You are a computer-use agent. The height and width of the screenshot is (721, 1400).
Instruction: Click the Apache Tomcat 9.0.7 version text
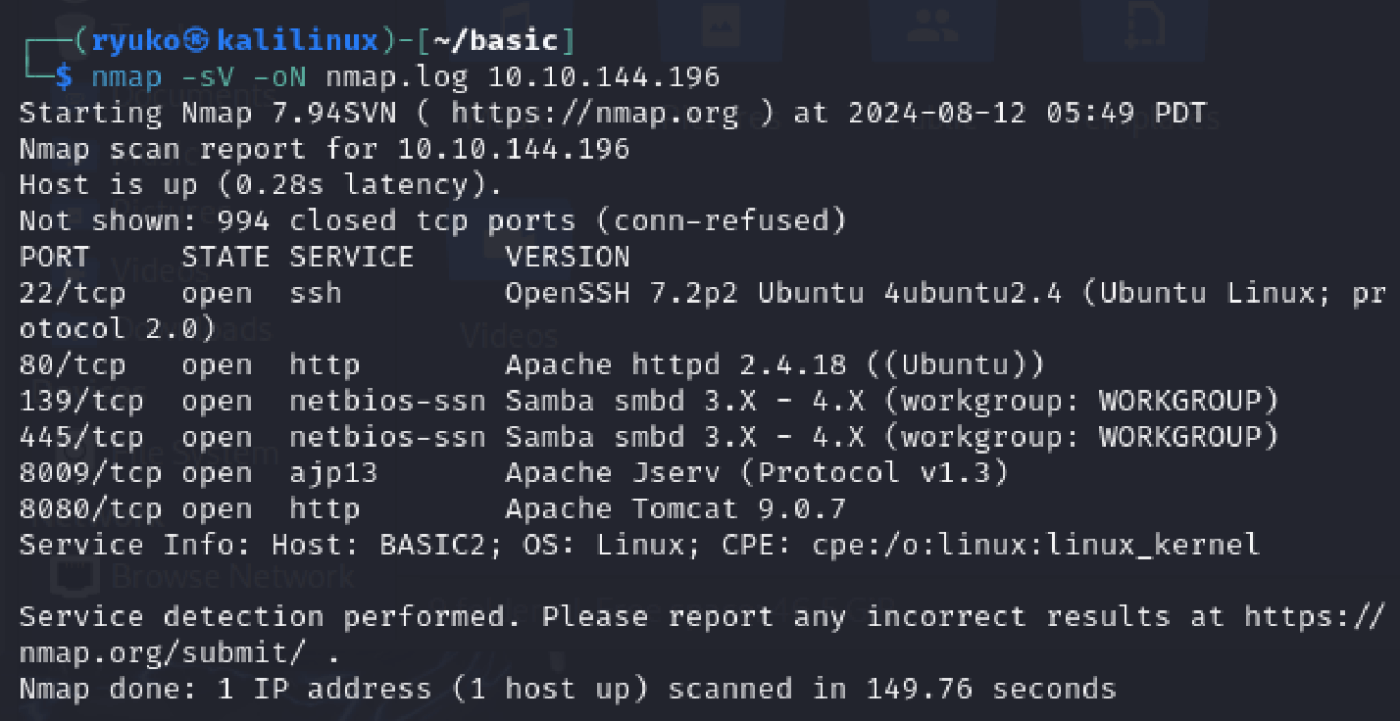[676, 509]
